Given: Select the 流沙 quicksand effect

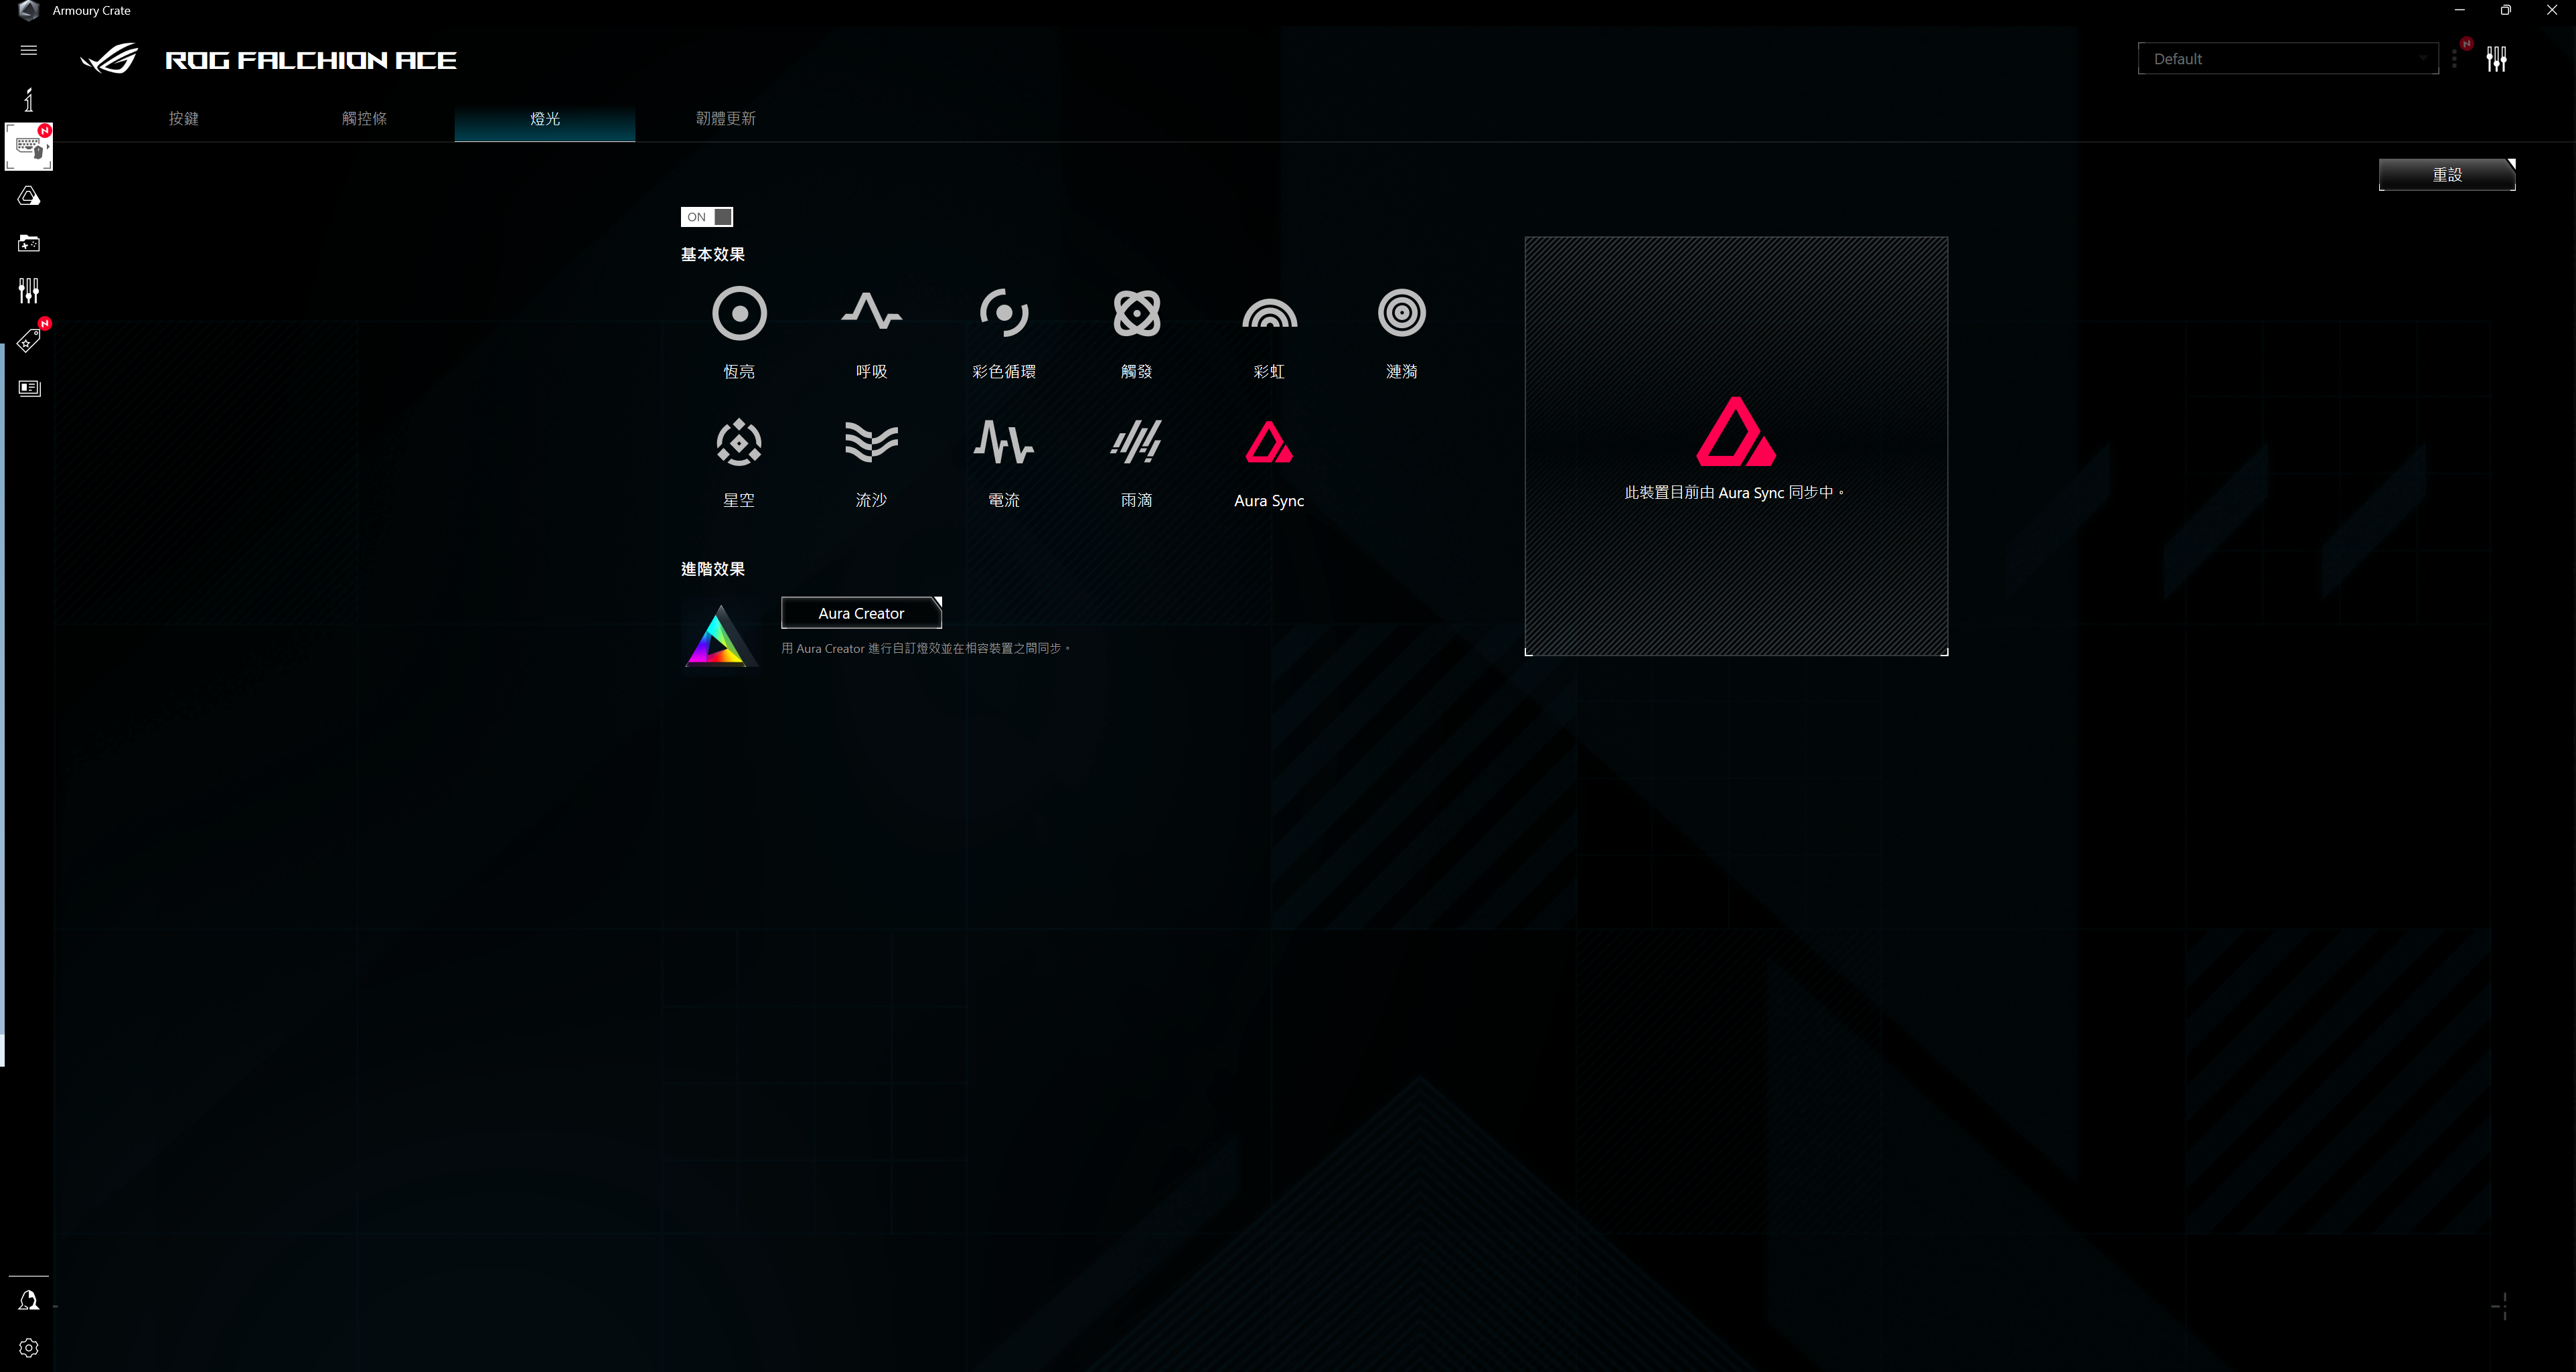Looking at the screenshot, I should pyautogui.click(x=871, y=443).
